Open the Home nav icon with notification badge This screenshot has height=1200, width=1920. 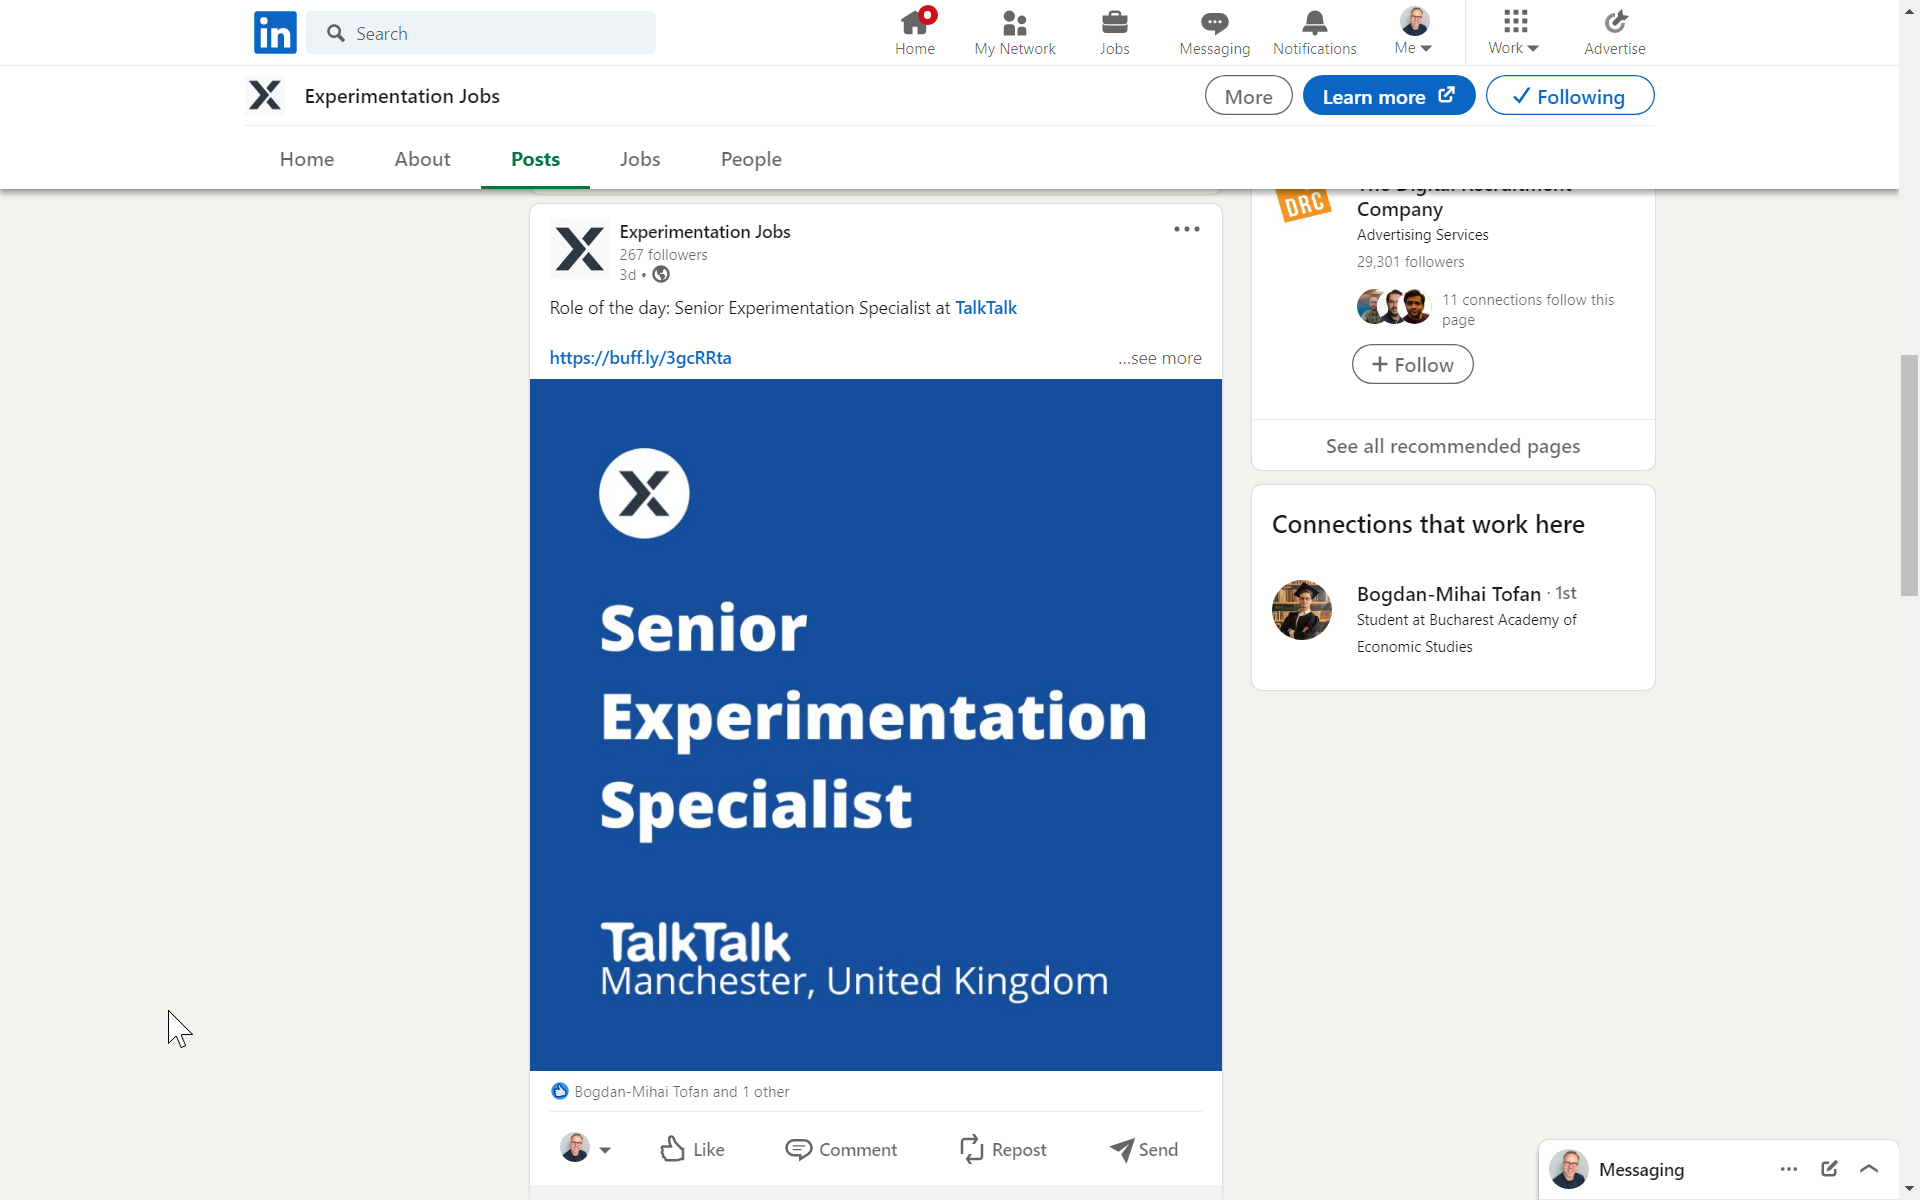point(915,33)
